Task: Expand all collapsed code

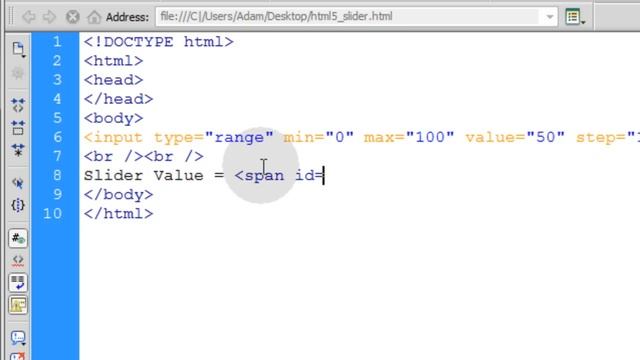Action: [x=18, y=150]
